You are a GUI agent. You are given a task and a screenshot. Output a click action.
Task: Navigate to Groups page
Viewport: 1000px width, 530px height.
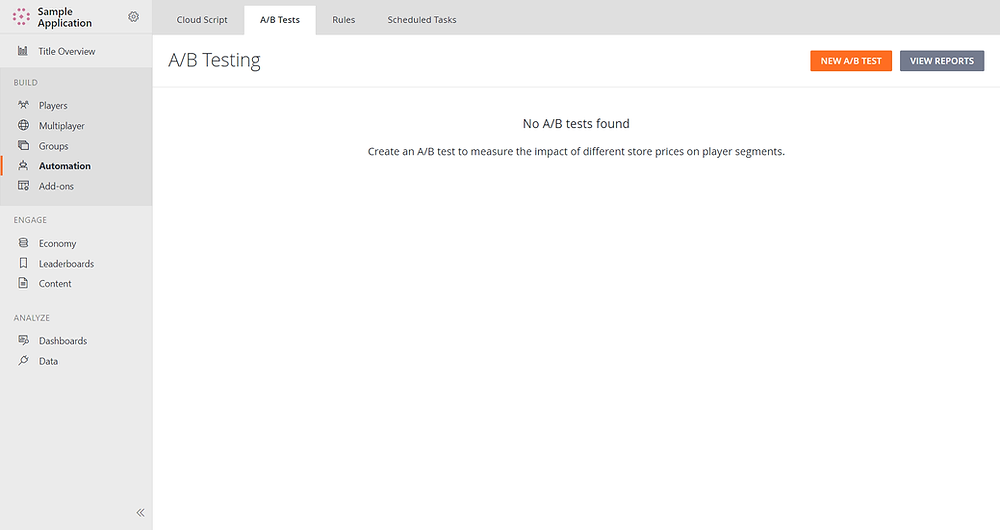coord(54,146)
